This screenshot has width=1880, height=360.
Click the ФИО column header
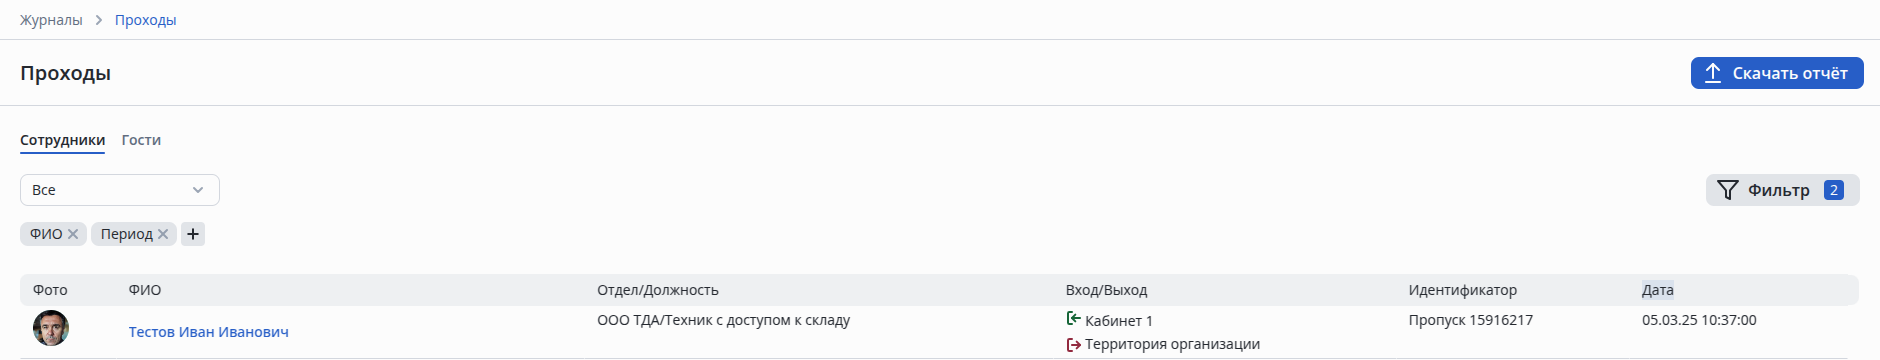coord(144,290)
